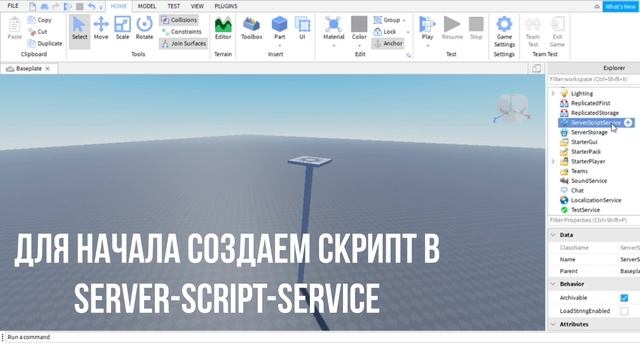Expand the Lighting tree node
The width and height of the screenshot is (640, 360).
553,93
